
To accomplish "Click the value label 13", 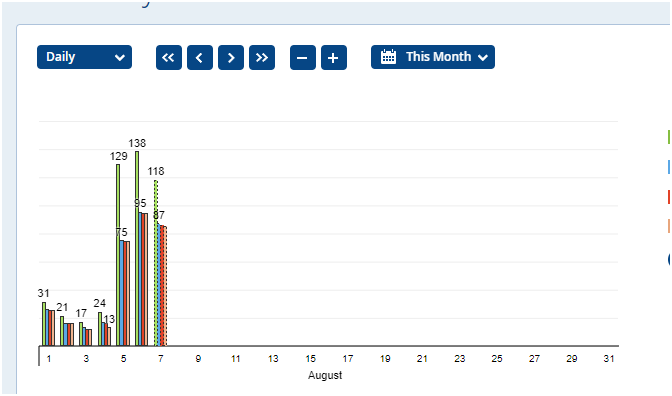I will click(x=109, y=319).
